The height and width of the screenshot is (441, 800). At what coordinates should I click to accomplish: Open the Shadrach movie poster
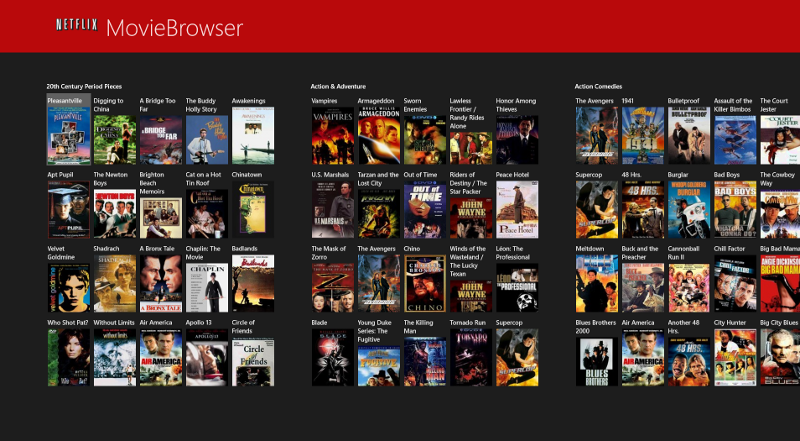[115, 283]
